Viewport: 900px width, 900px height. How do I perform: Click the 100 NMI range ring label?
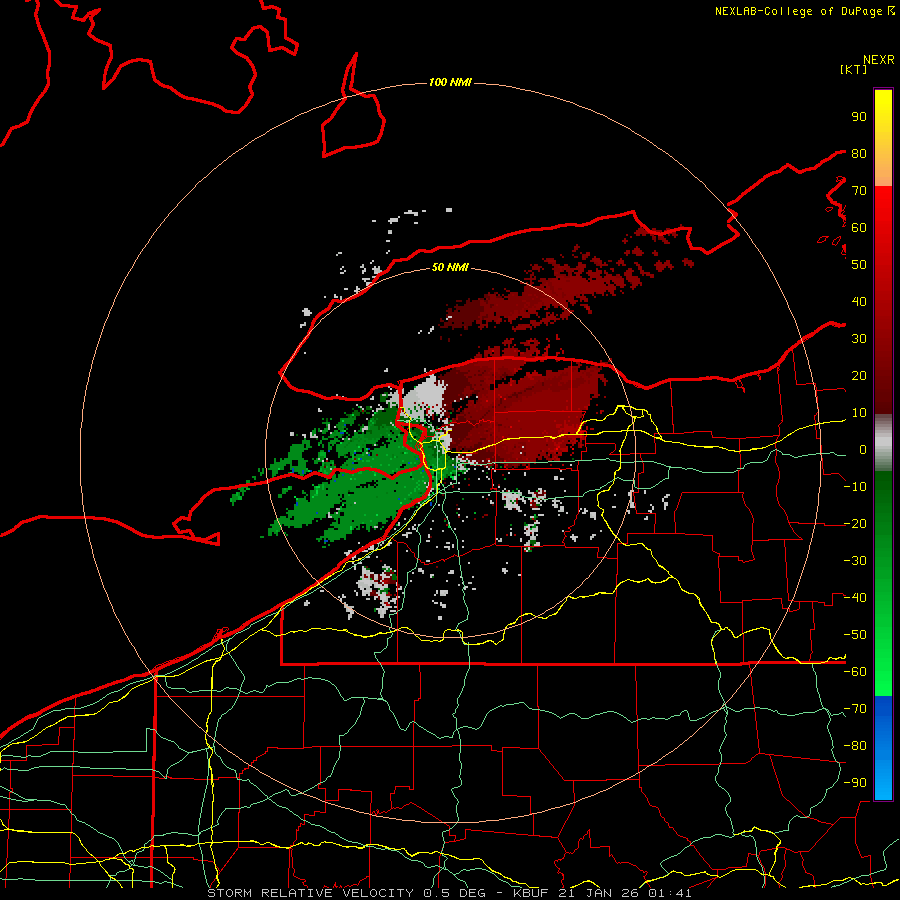450,83
